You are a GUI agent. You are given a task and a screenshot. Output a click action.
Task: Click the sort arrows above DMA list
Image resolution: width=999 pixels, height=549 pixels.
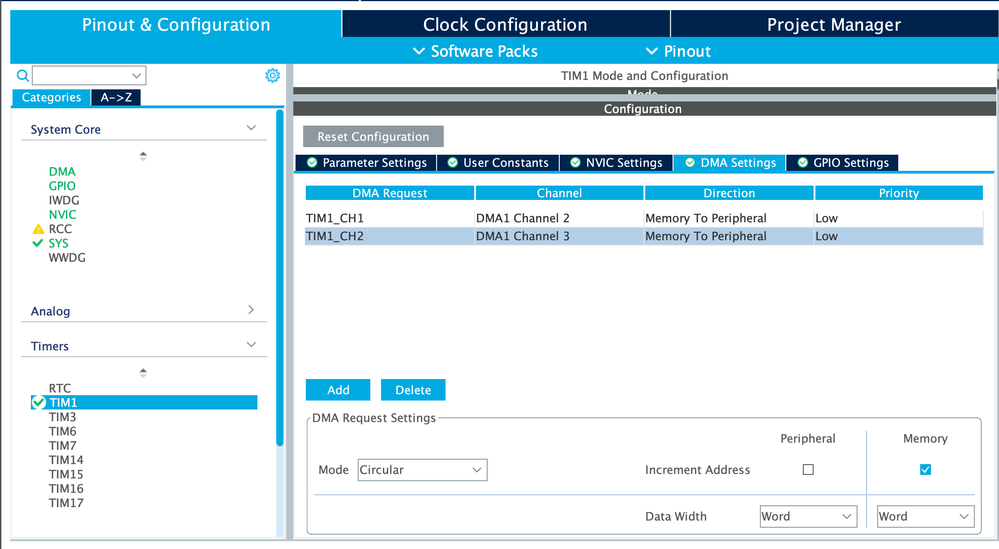pyautogui.click(x=143, y=155)
